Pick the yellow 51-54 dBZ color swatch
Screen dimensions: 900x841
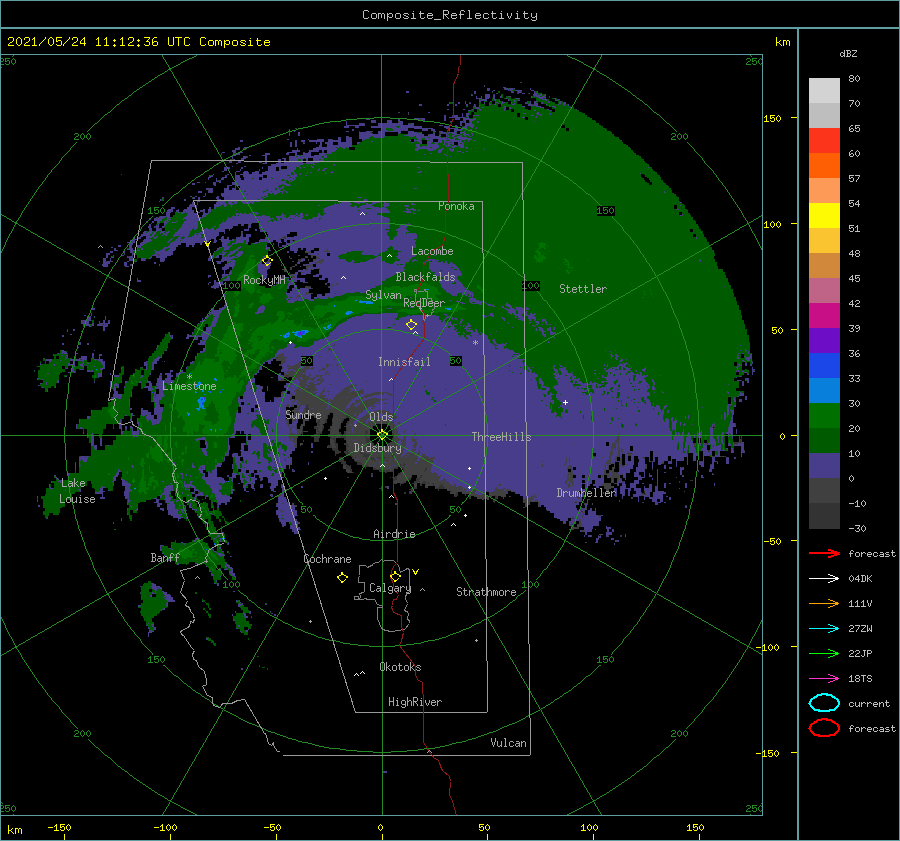pos(824,216)
